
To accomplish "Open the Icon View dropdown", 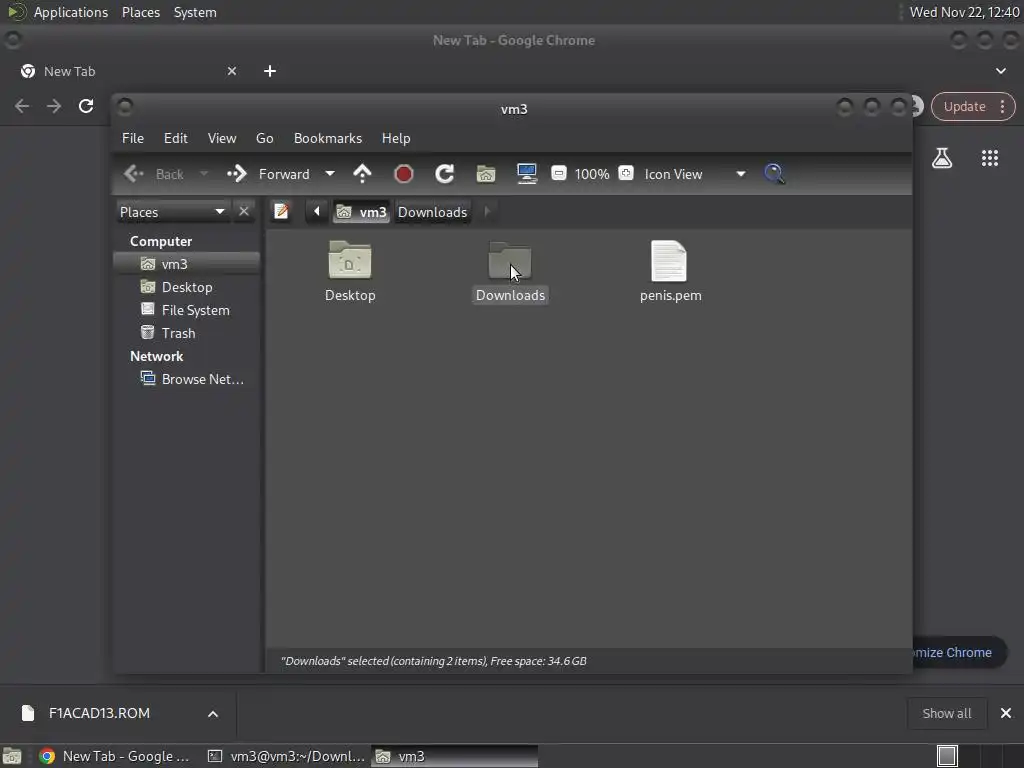I will [694, 174].
